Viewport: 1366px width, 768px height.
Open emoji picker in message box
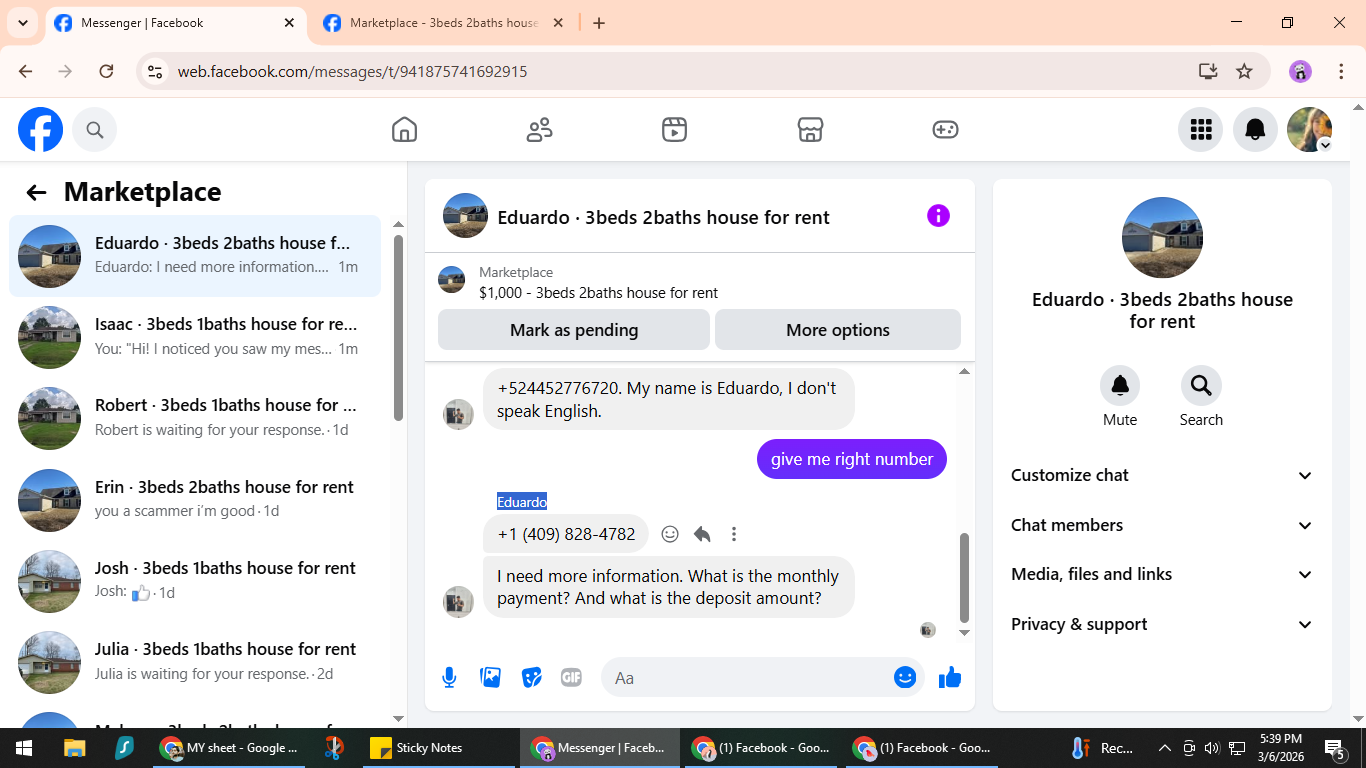pyautogui.click(x=905, y=678)
